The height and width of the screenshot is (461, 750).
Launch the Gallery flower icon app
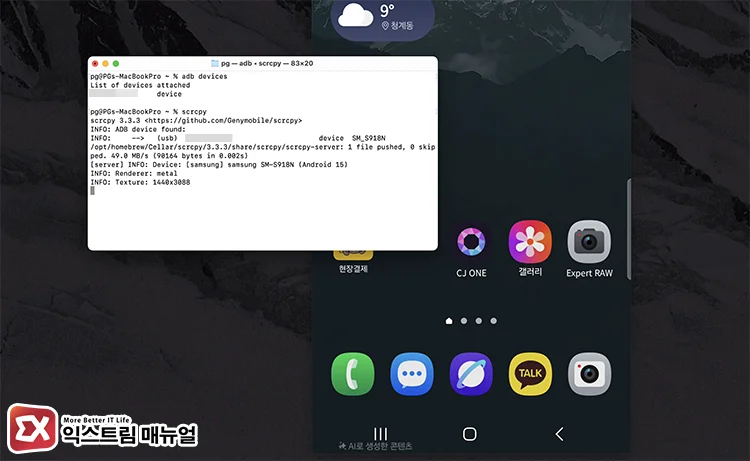tap(530, 243)
